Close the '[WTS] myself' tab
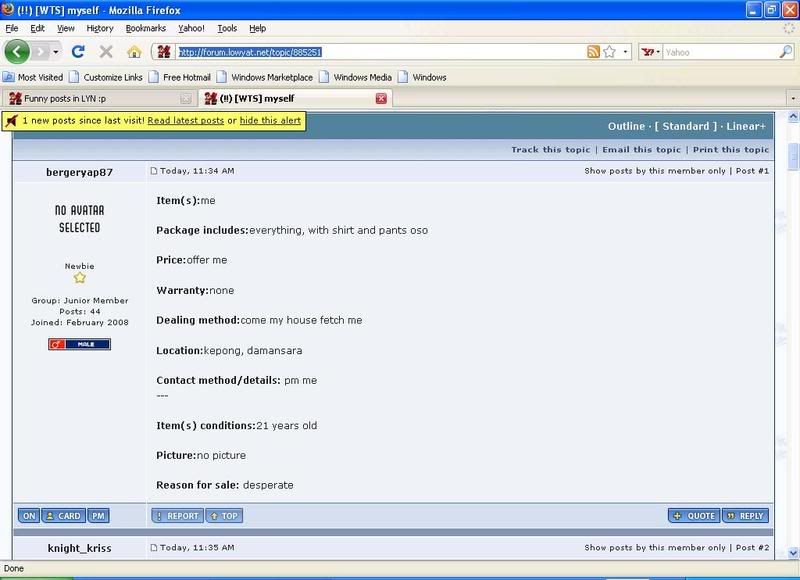This screenshot has width=800, height=580. 380,98
